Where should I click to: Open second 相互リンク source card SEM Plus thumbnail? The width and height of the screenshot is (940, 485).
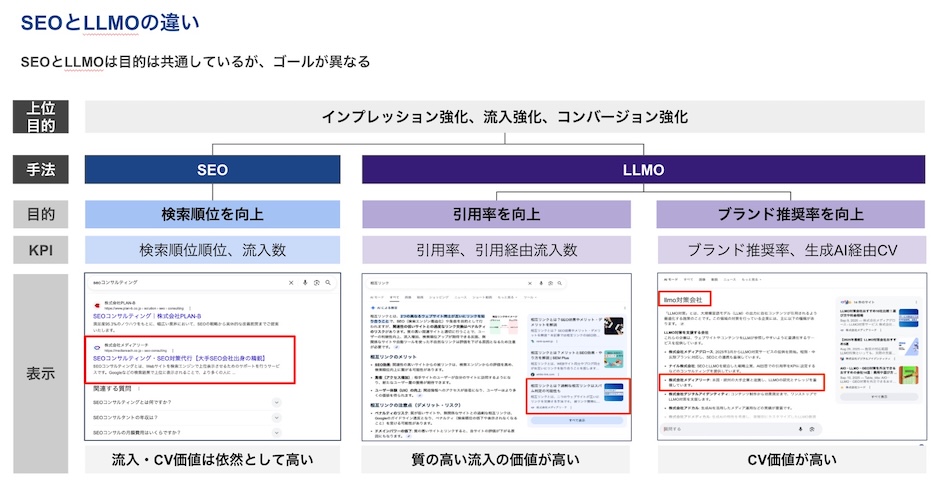pyautogui.click(x=613, y=359)
